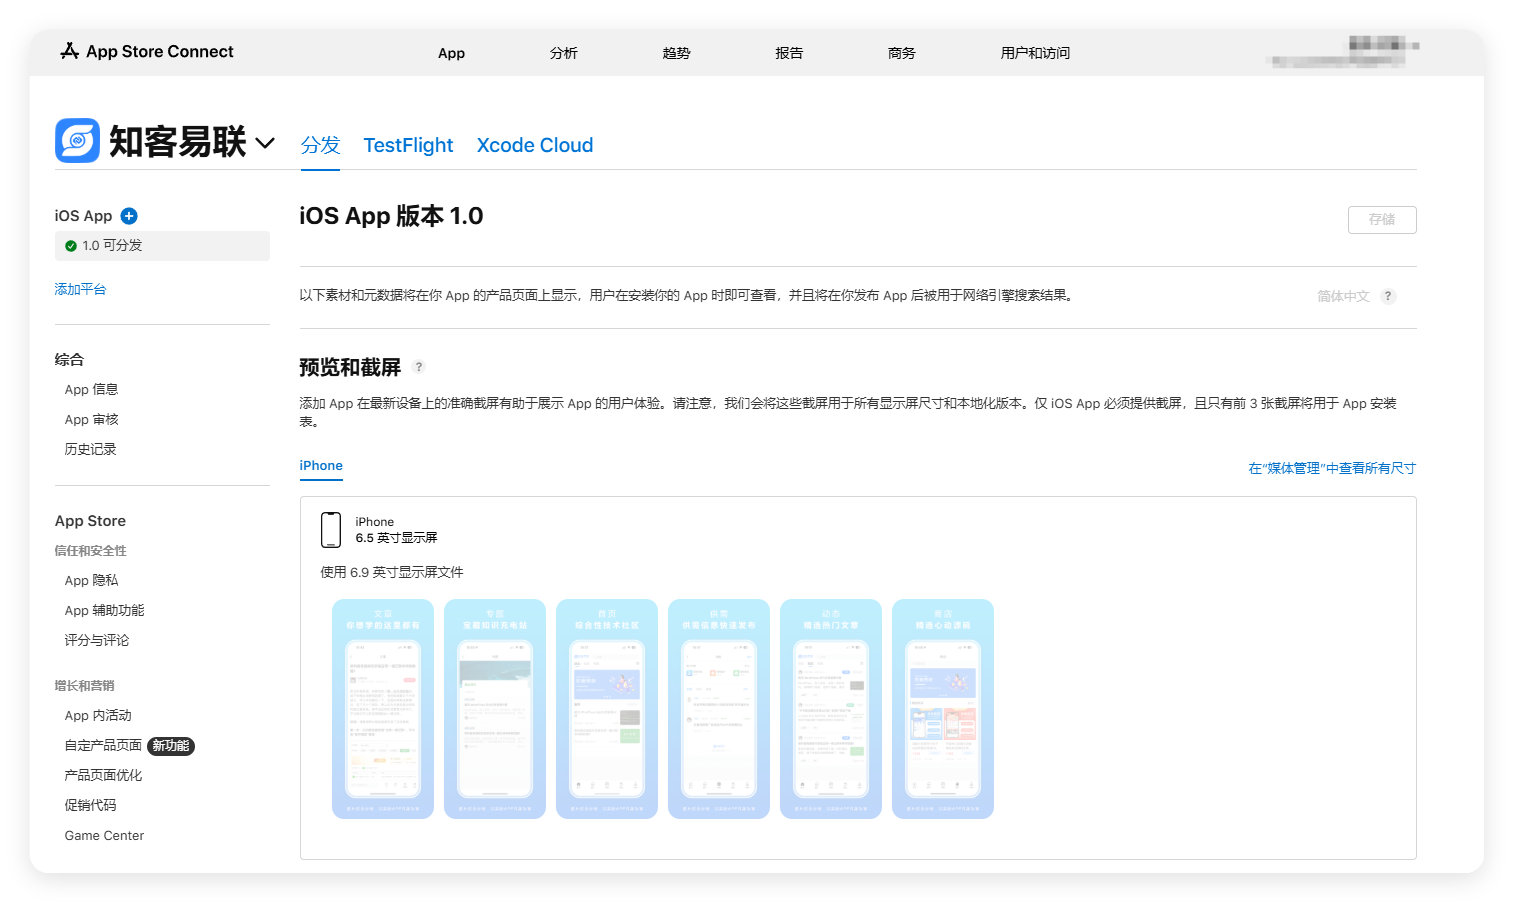Click the 增长和营销 section label
The width and height of the screenshot is (1513, 902).
pyautogui.click(x=85, y=686)
